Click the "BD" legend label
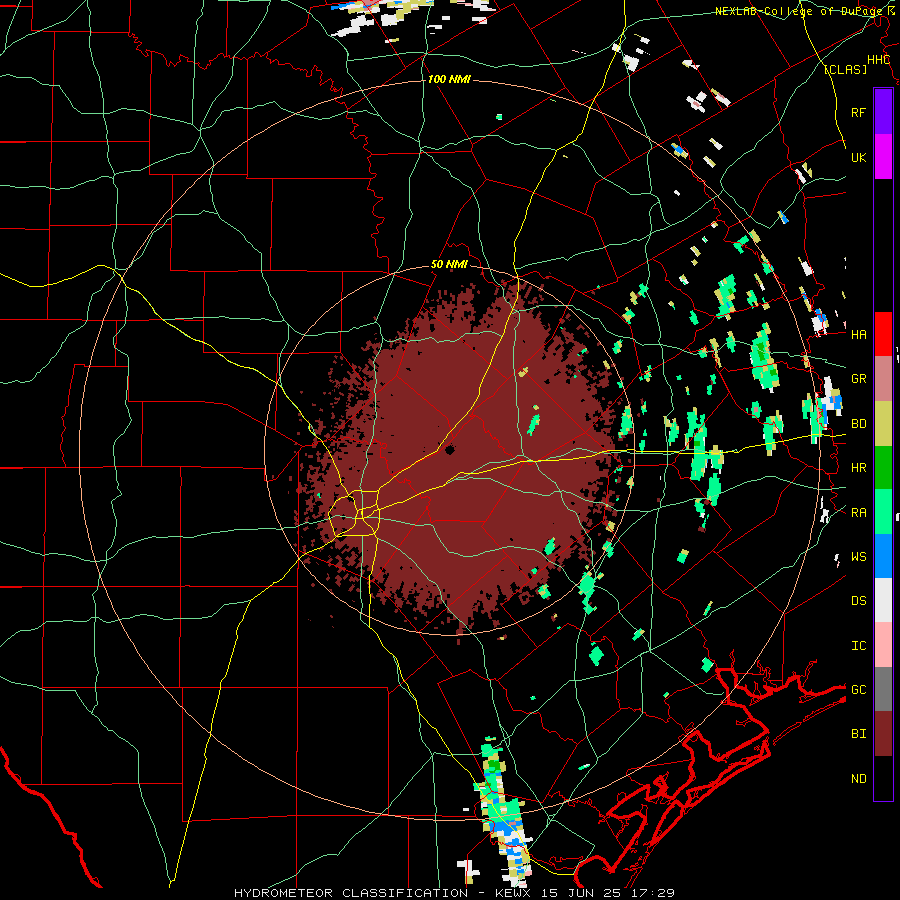This screenshot has height=900, width=900. point(858,424)
